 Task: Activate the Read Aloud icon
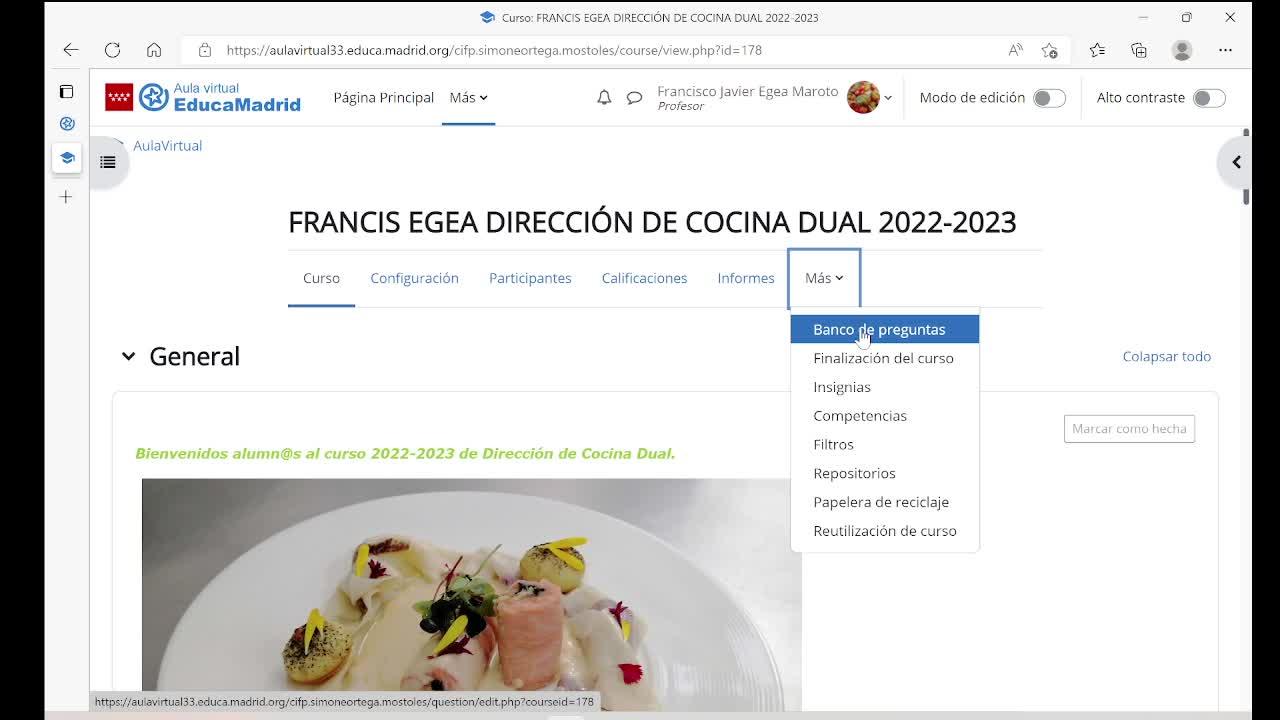coord(1015,50)
